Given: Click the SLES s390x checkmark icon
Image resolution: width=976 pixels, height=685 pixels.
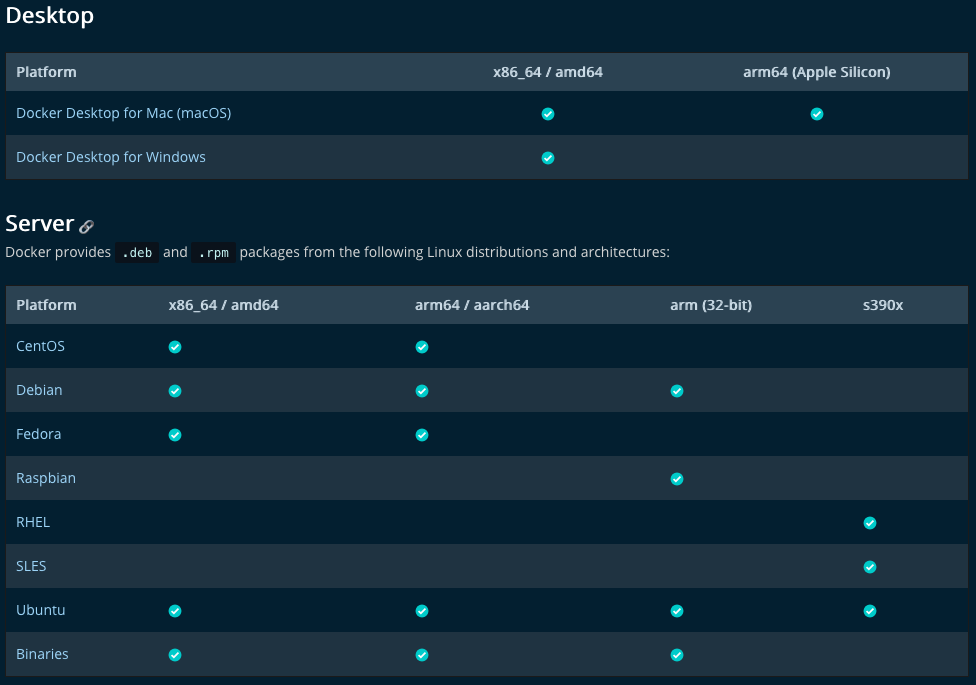Looking at the screenshot, I should coord(870,567).
